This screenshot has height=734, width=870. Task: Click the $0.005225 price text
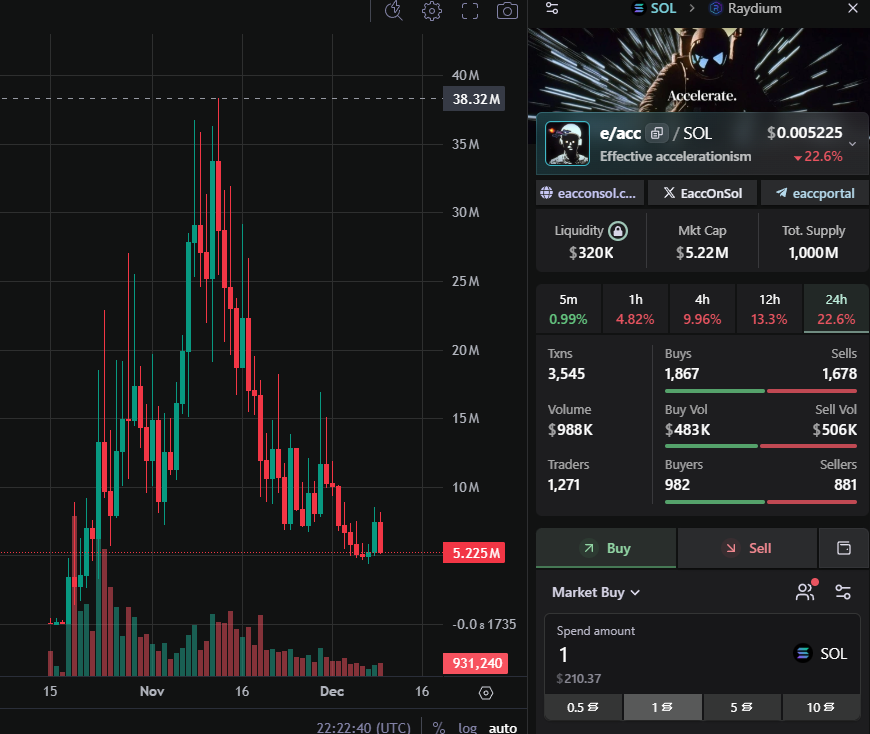(805, 133)
